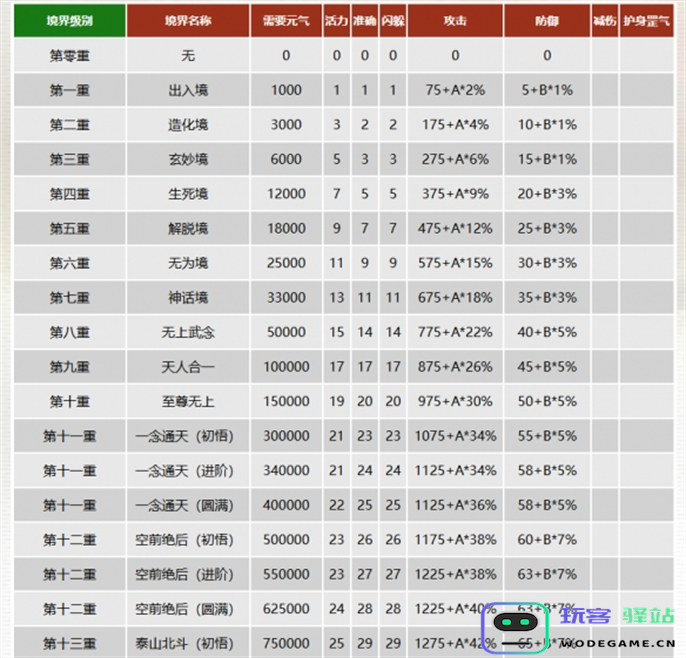The image size is (686, 658).
Task: Click the 玄妙境 realm name
Action: [188, 159]
